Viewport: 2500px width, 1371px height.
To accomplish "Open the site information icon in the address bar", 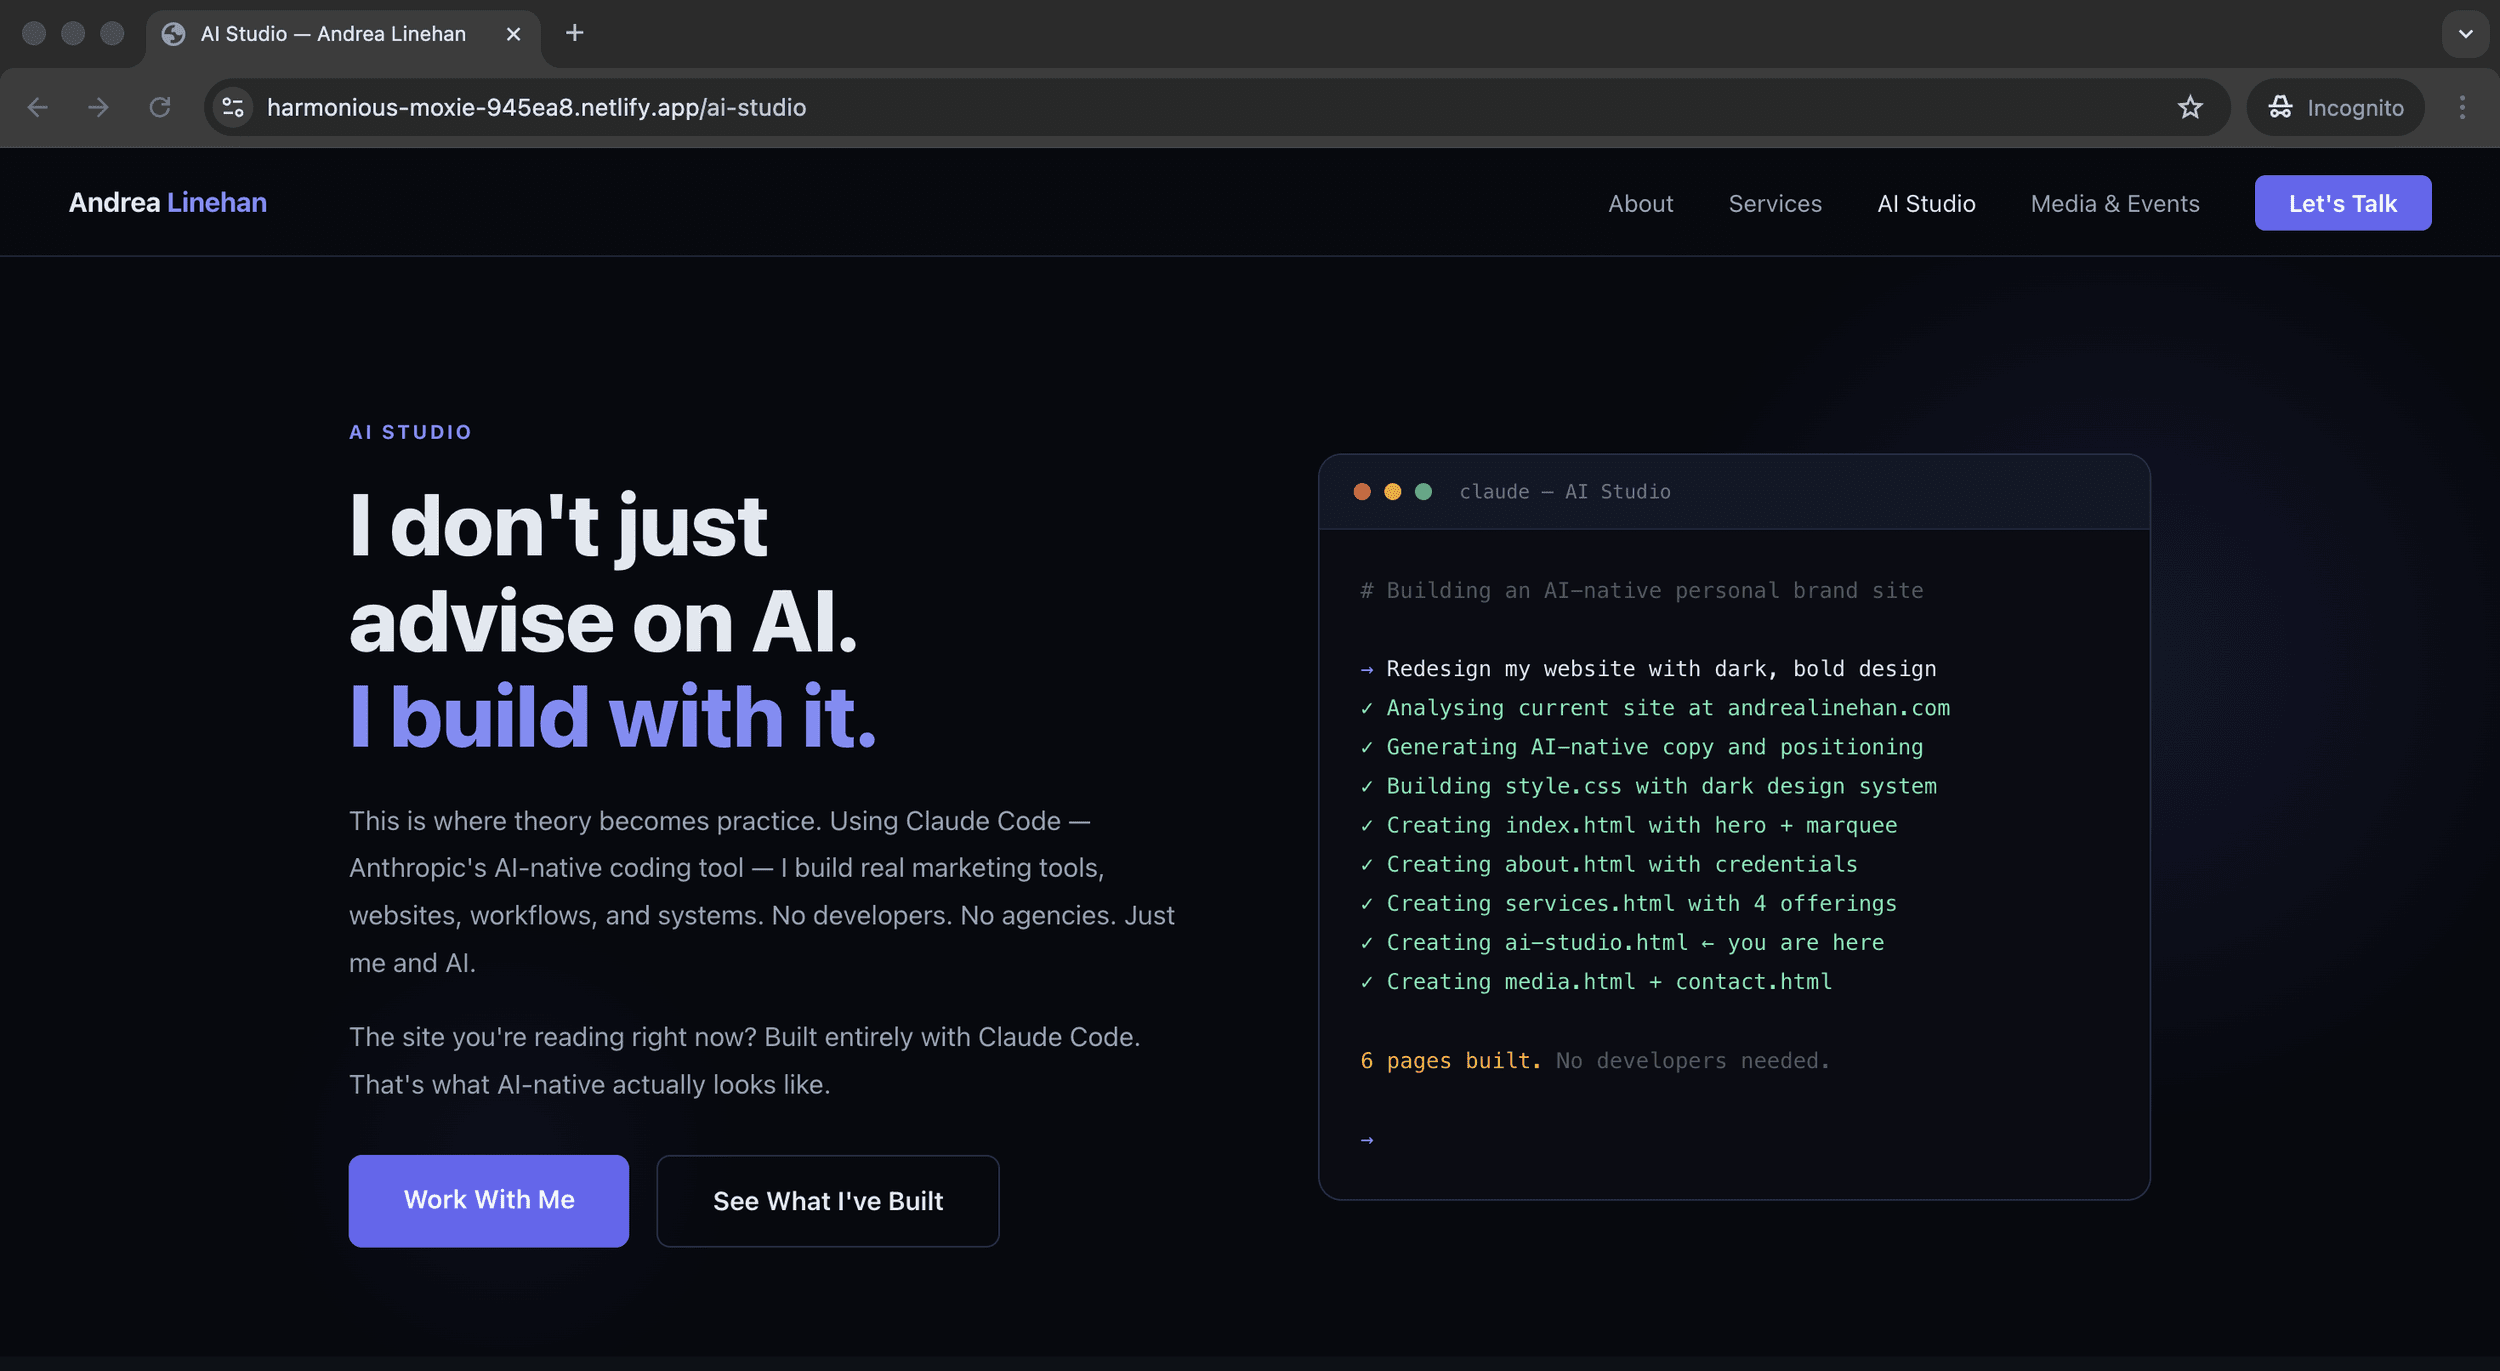I will [232, 107].
